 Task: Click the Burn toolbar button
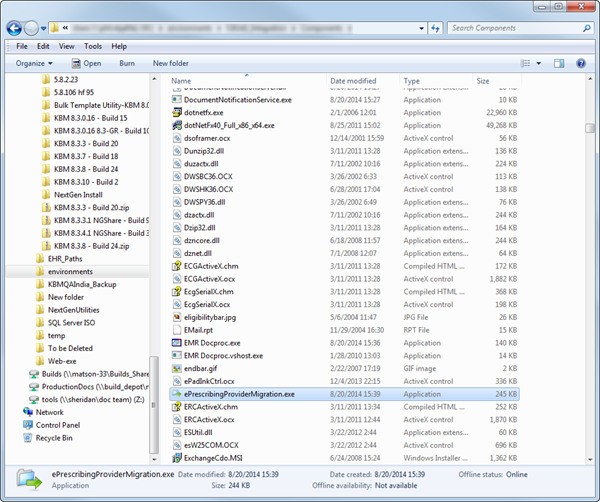point(127,64)
